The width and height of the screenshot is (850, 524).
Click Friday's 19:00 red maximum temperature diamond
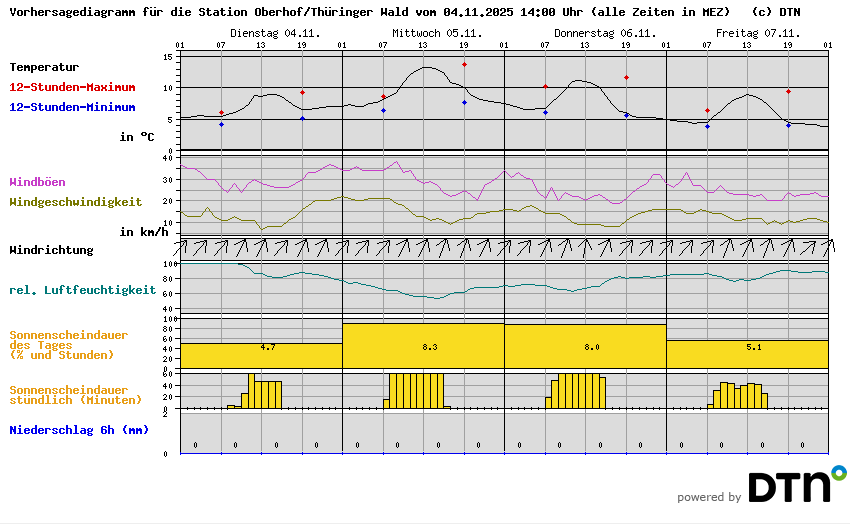(788, 91)
